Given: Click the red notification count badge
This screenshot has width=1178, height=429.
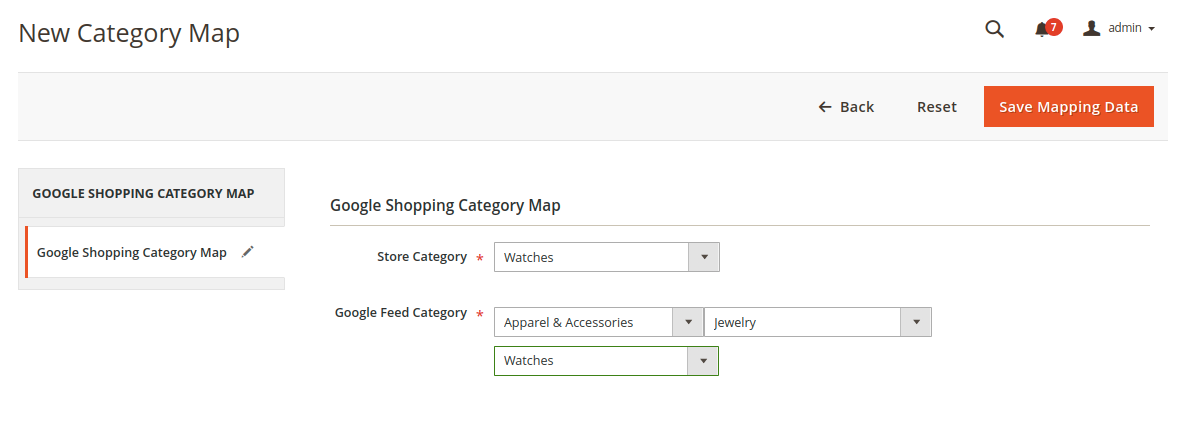Looking at the screenshot, I should point(1054,26).
